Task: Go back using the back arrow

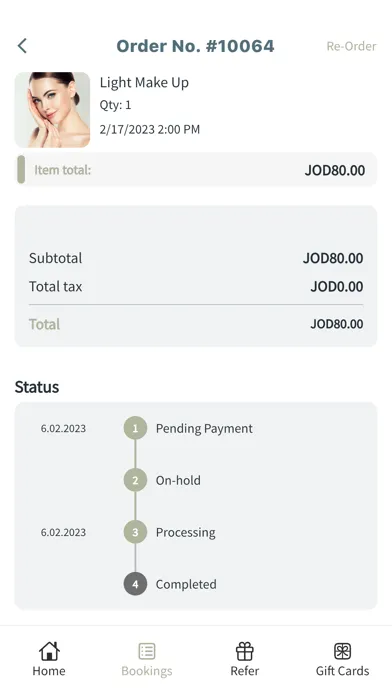Action: click(x=22, y=46)
